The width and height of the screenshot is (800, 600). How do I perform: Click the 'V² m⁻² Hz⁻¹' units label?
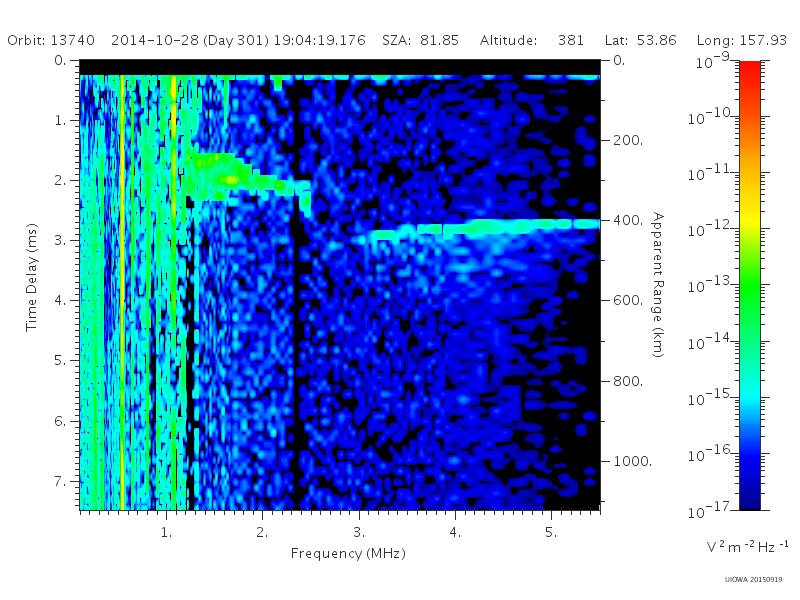(x=747, y=546)
